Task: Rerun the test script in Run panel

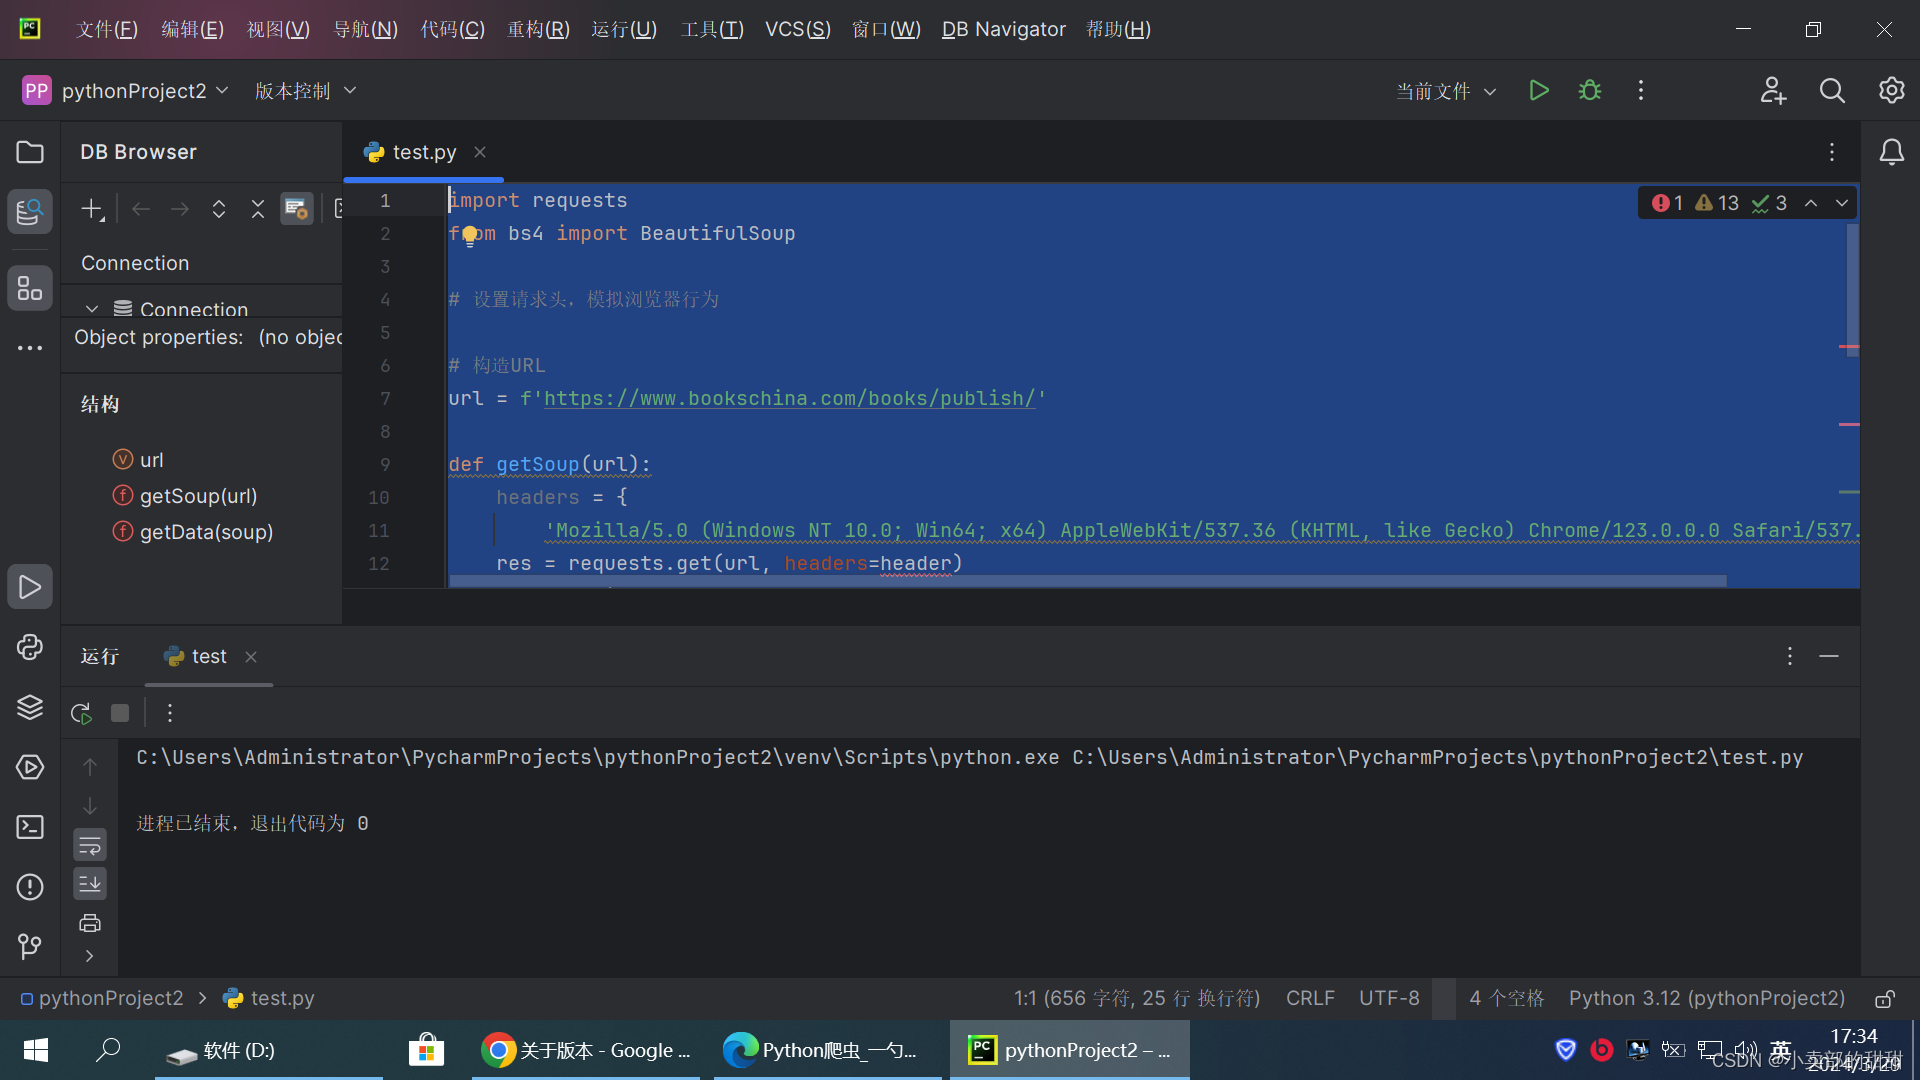Action: pos(81,713)
